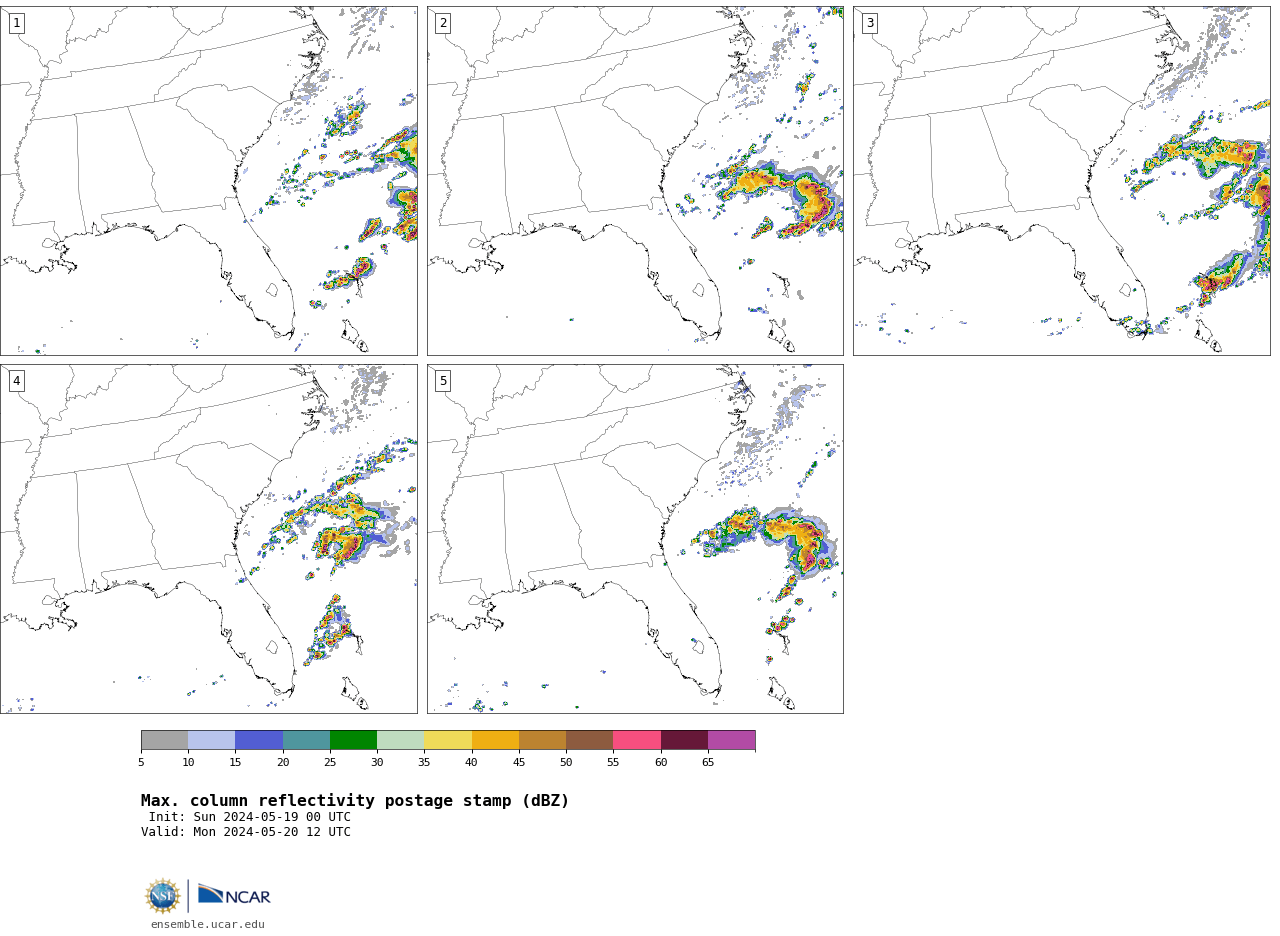1280x936 pixels.
Task: Open ensemble member 4 reflectivity map
Action: [x=208, y=539]
